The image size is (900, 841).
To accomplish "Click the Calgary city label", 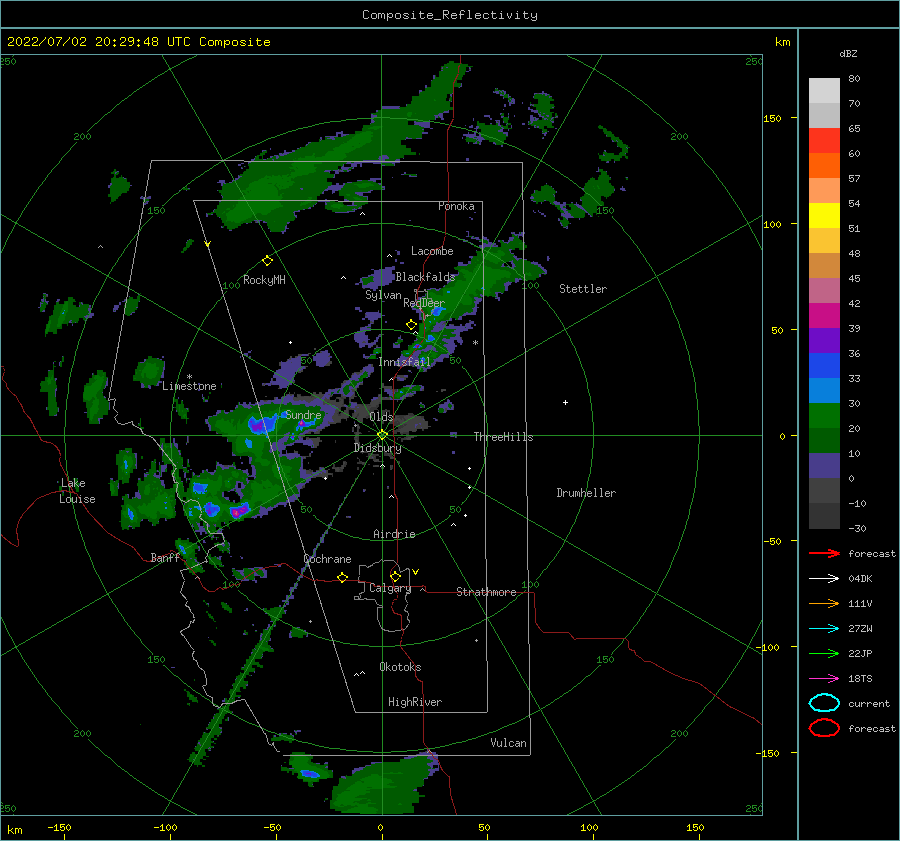I will [x=390, y=588].
